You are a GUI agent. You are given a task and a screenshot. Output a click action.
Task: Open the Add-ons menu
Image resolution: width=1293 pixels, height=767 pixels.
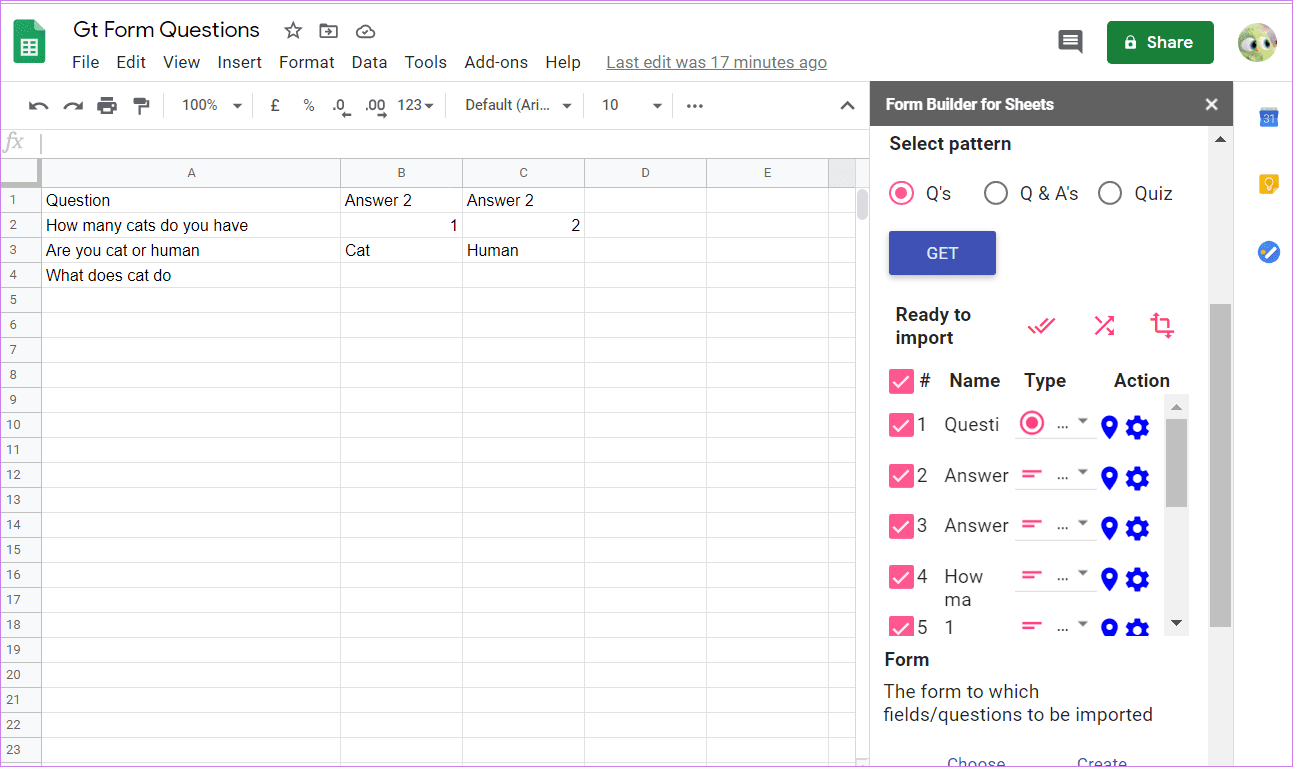pos(496,62)
